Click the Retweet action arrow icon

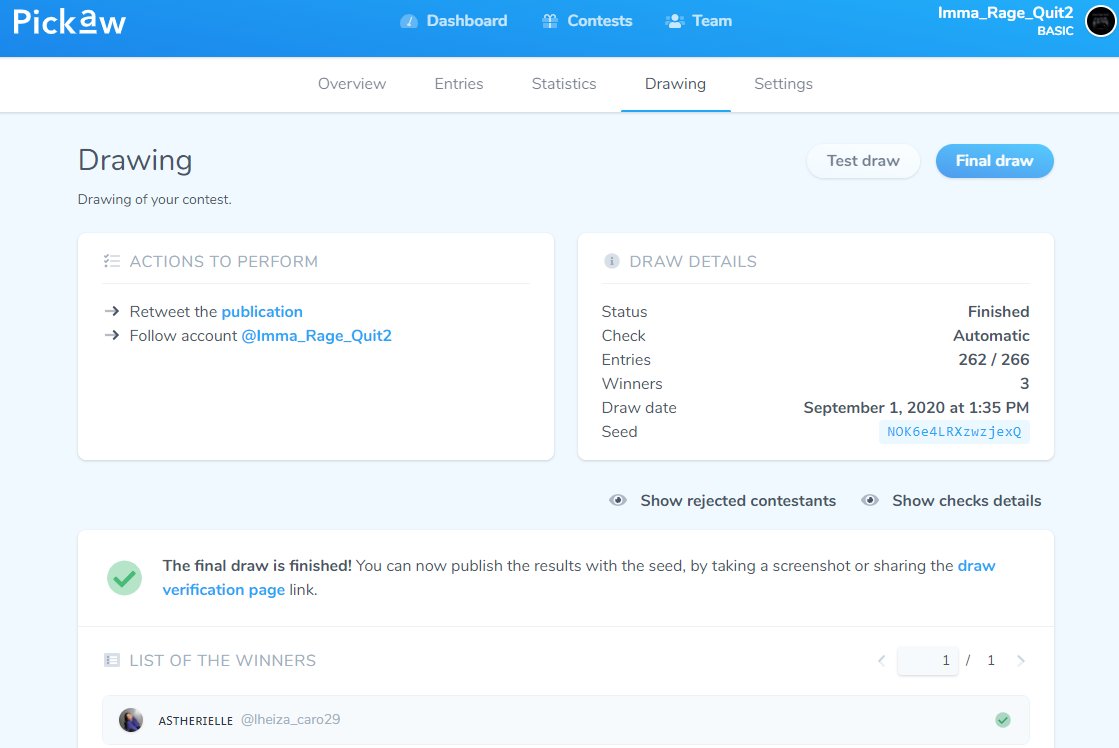pyautogui.click(x=111, y=311)
